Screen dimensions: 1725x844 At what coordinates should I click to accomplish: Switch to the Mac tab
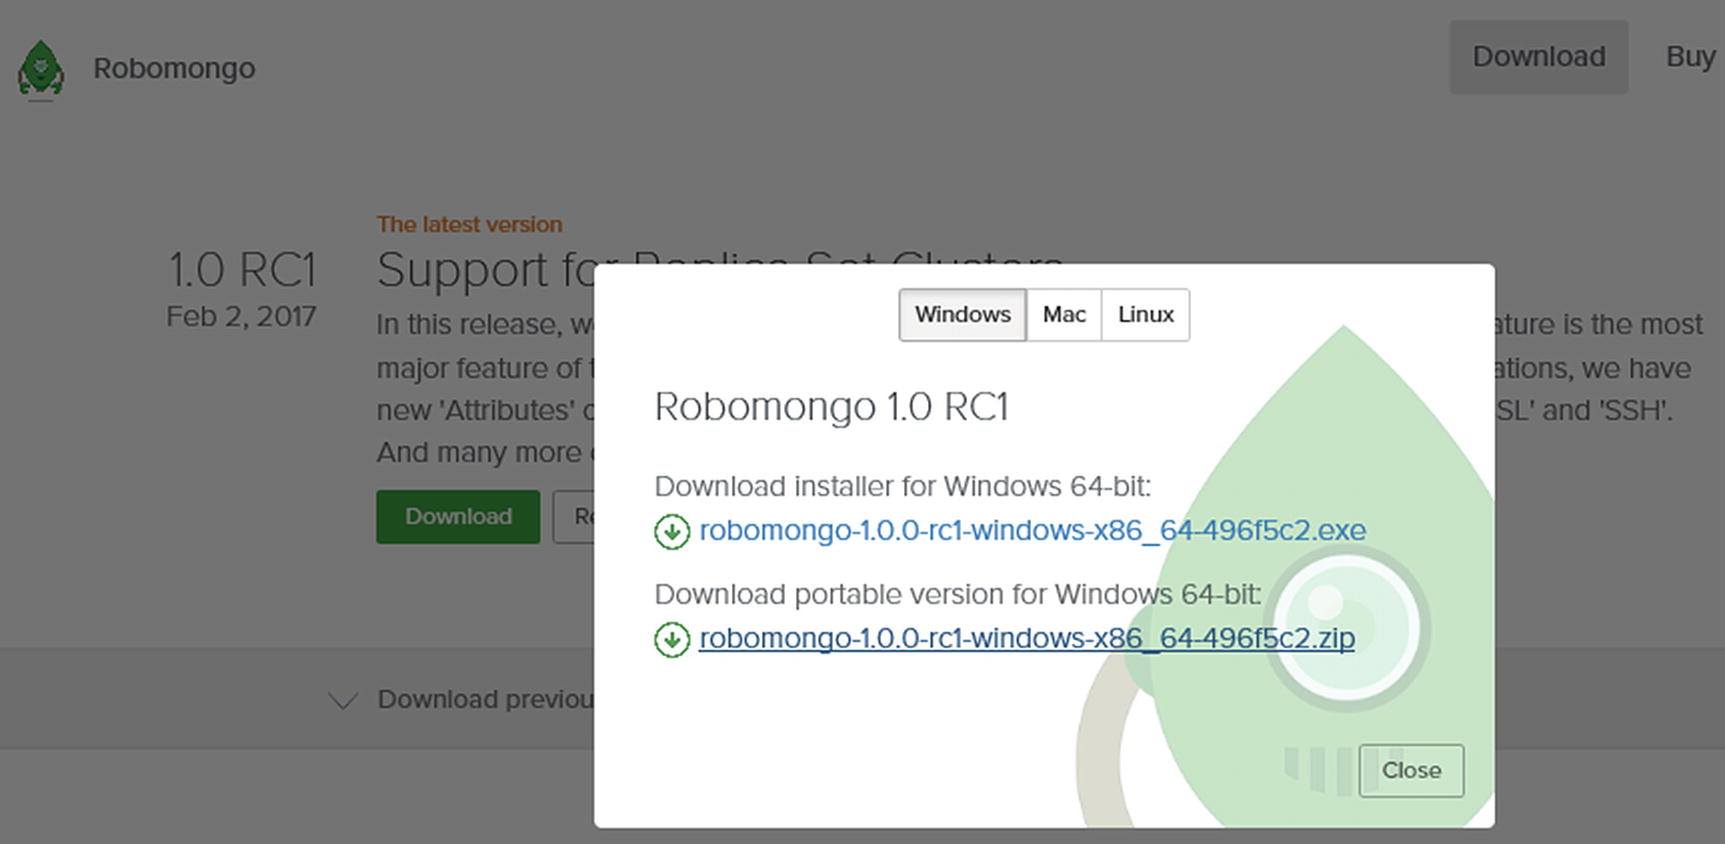click(x=1064, y=315)
